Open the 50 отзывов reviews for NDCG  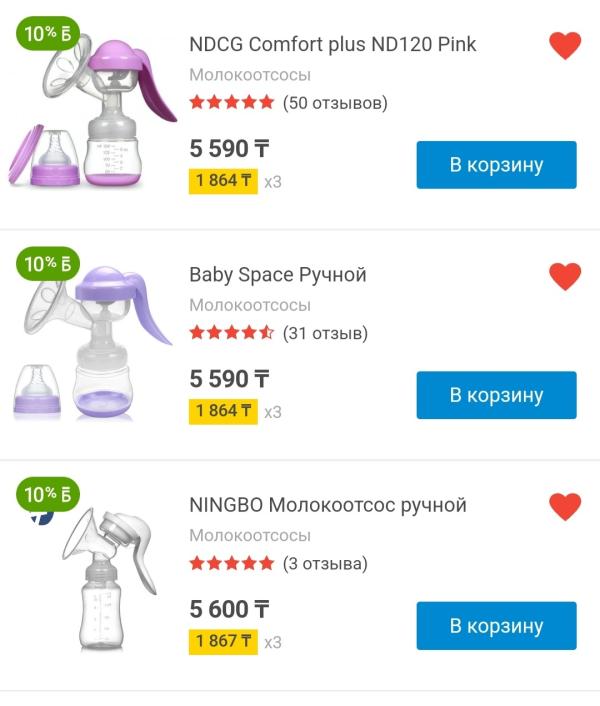coord(335,103)
